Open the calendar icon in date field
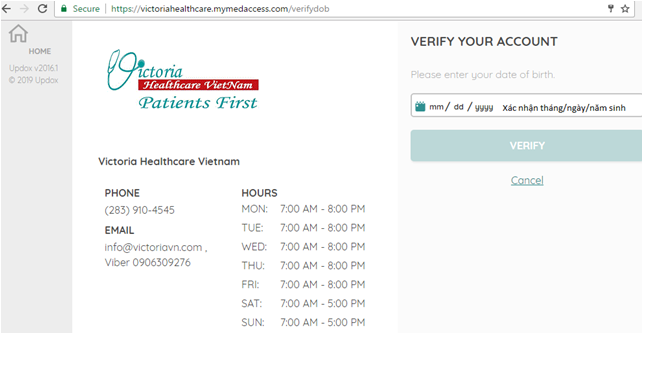This screenshot has width=649, height=376. pos(420,106)
